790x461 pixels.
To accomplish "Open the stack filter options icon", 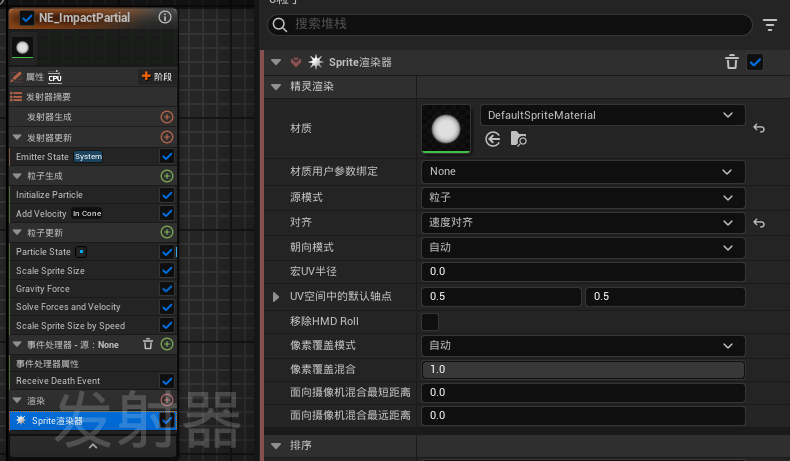I will [770, 24].
